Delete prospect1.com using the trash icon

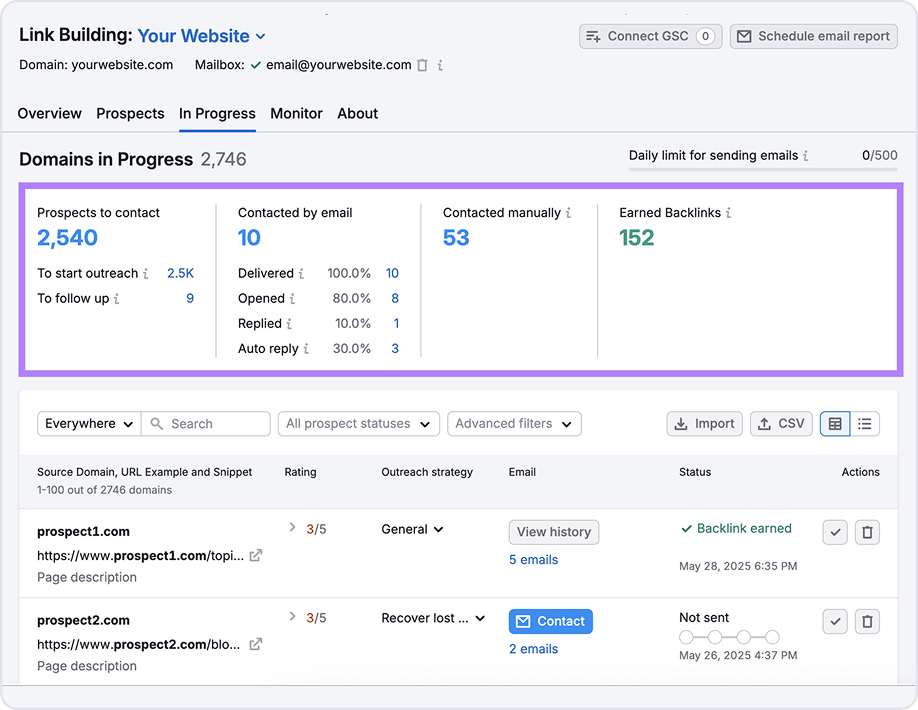[x=867, y=532]
